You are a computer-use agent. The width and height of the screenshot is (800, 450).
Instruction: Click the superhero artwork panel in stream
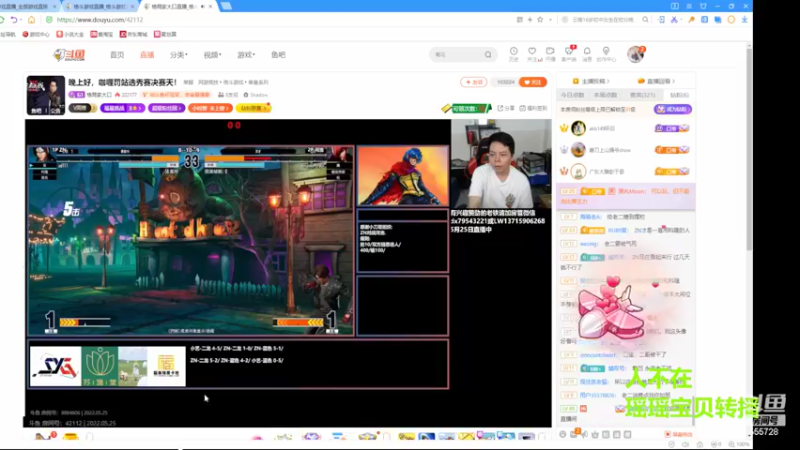tap(403, 176)
